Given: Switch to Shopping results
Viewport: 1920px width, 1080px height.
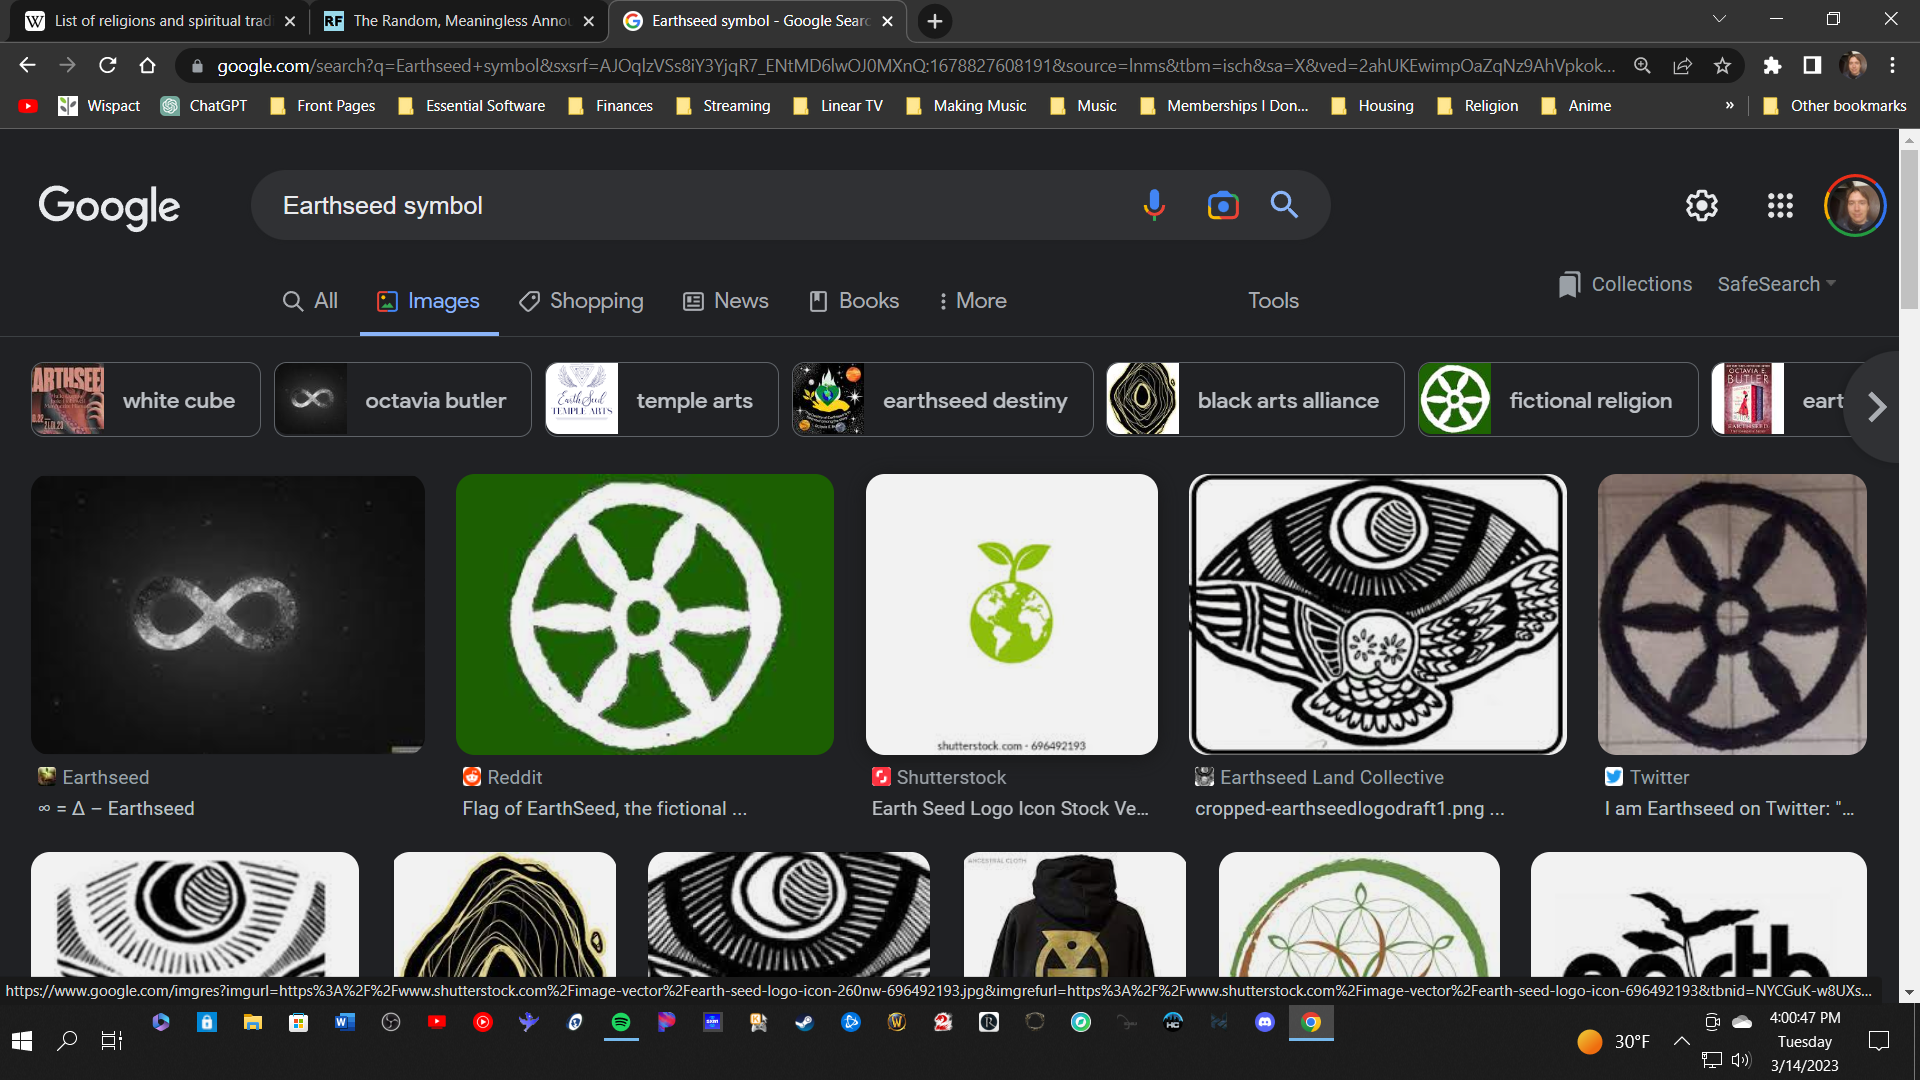Looking at the screenshot, I should (581, 301).
